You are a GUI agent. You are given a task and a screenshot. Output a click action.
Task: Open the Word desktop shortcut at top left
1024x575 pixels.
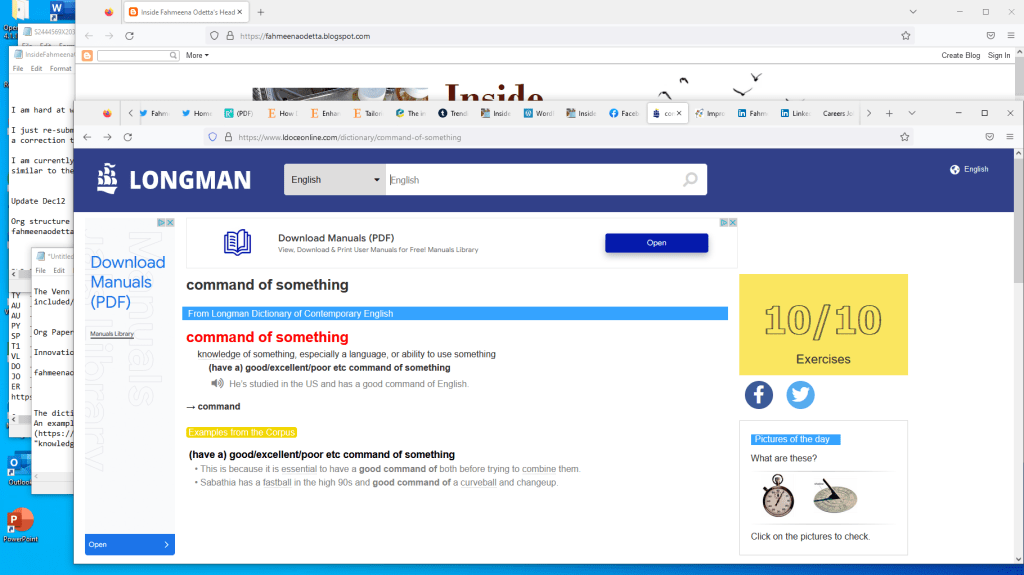(x=59, y=10)
